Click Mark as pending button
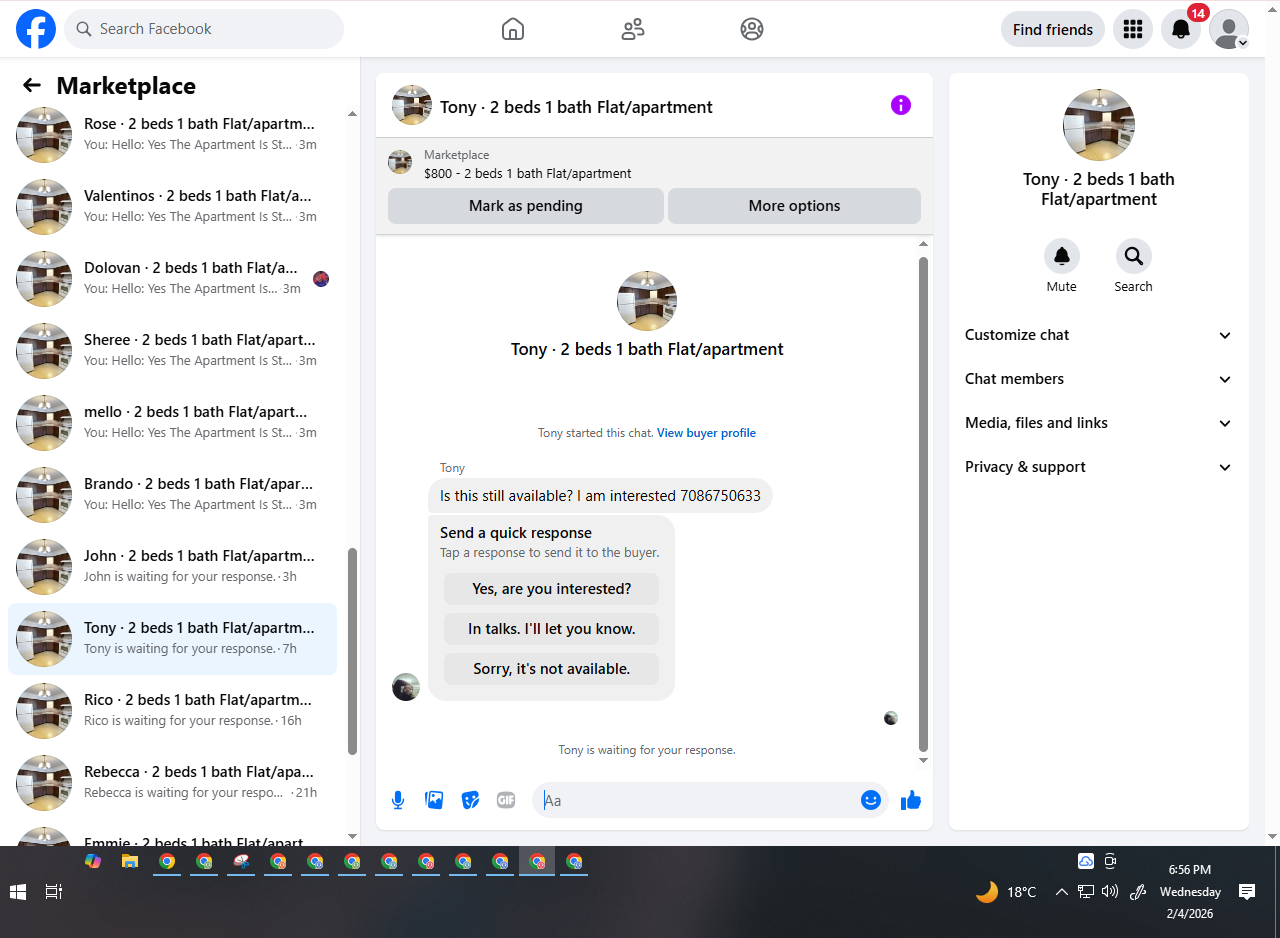 (x=526, y=206)
